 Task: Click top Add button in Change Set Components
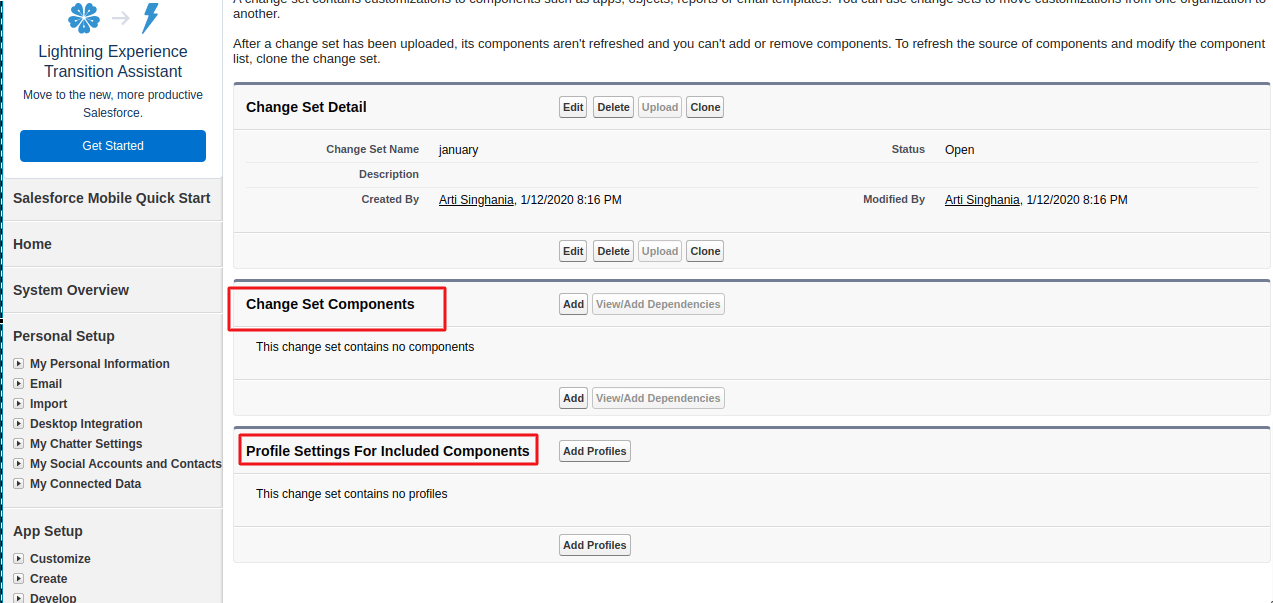coord(573,304)
